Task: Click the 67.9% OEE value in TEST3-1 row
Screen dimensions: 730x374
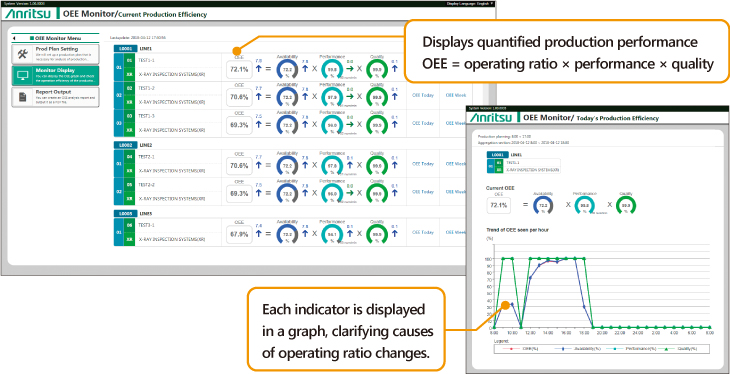Action: click(x=239, y=234)
